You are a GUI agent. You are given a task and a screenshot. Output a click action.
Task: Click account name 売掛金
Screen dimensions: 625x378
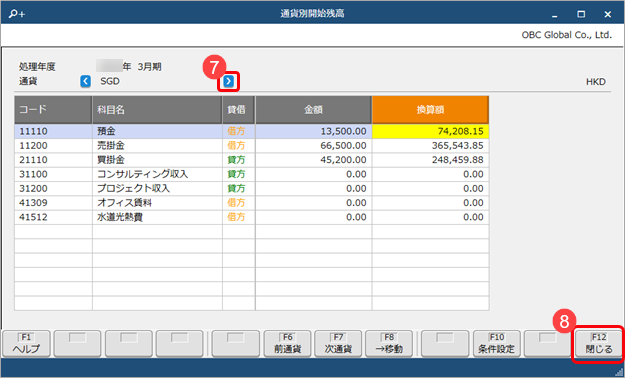click(111, 146)
